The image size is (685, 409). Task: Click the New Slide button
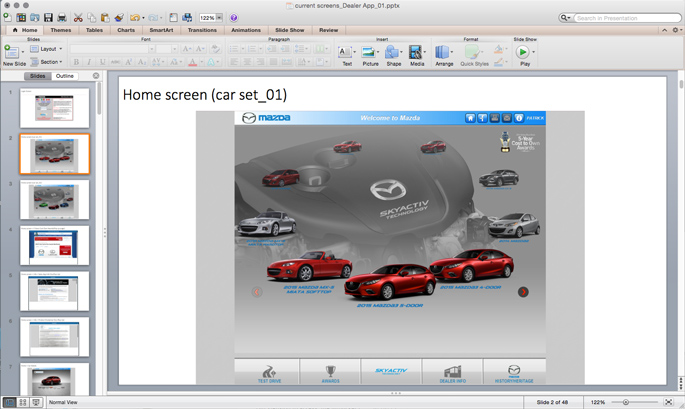click(14, 55)
